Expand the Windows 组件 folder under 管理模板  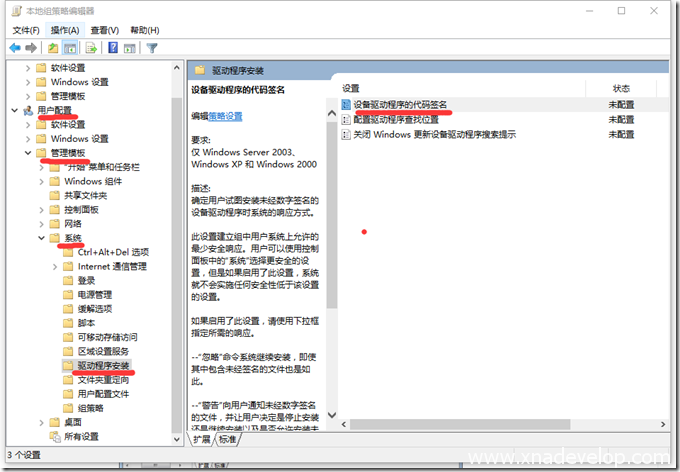pos(41,181)
